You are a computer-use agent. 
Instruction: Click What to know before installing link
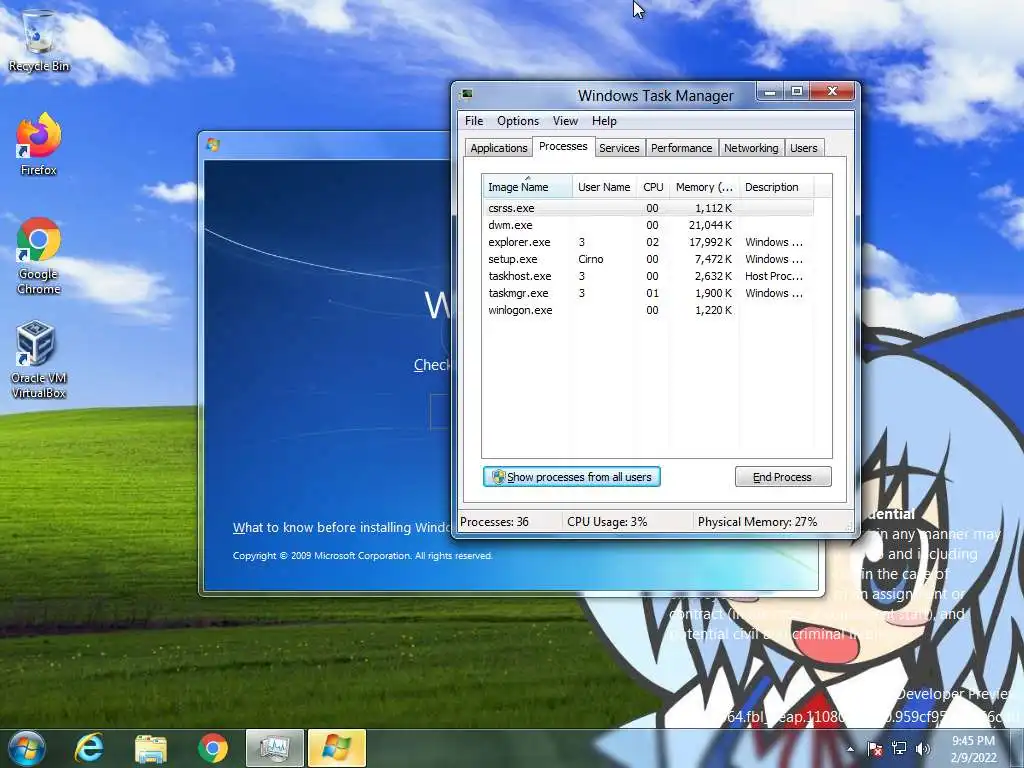coord(342,528)
